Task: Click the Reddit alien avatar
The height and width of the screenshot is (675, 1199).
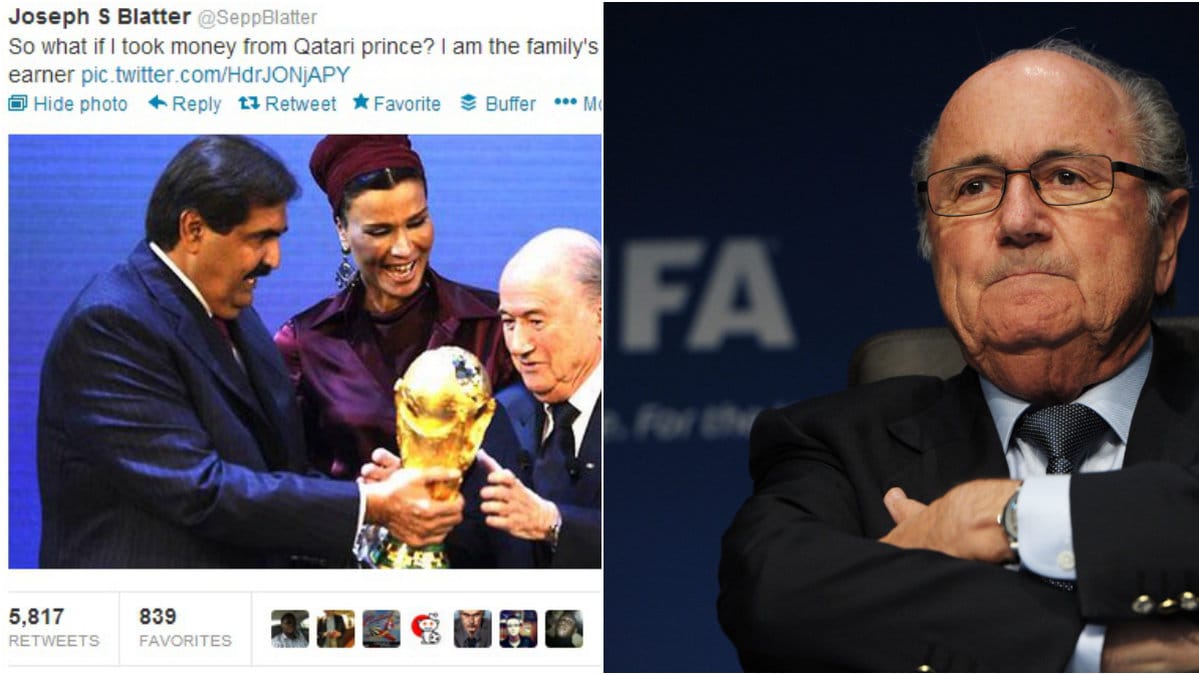Action: (427, 628)
